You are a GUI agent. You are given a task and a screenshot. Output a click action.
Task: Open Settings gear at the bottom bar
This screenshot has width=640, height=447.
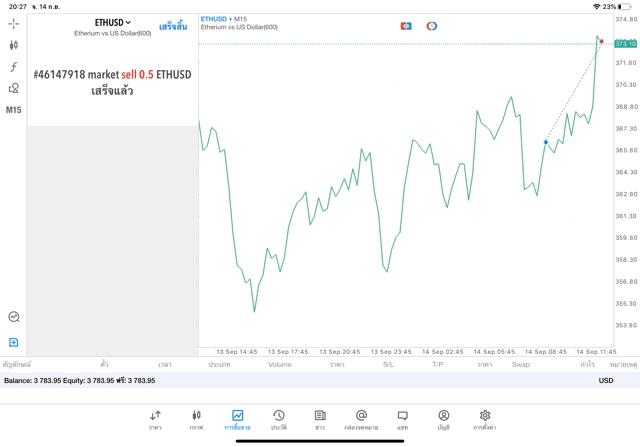click(485, 415)
